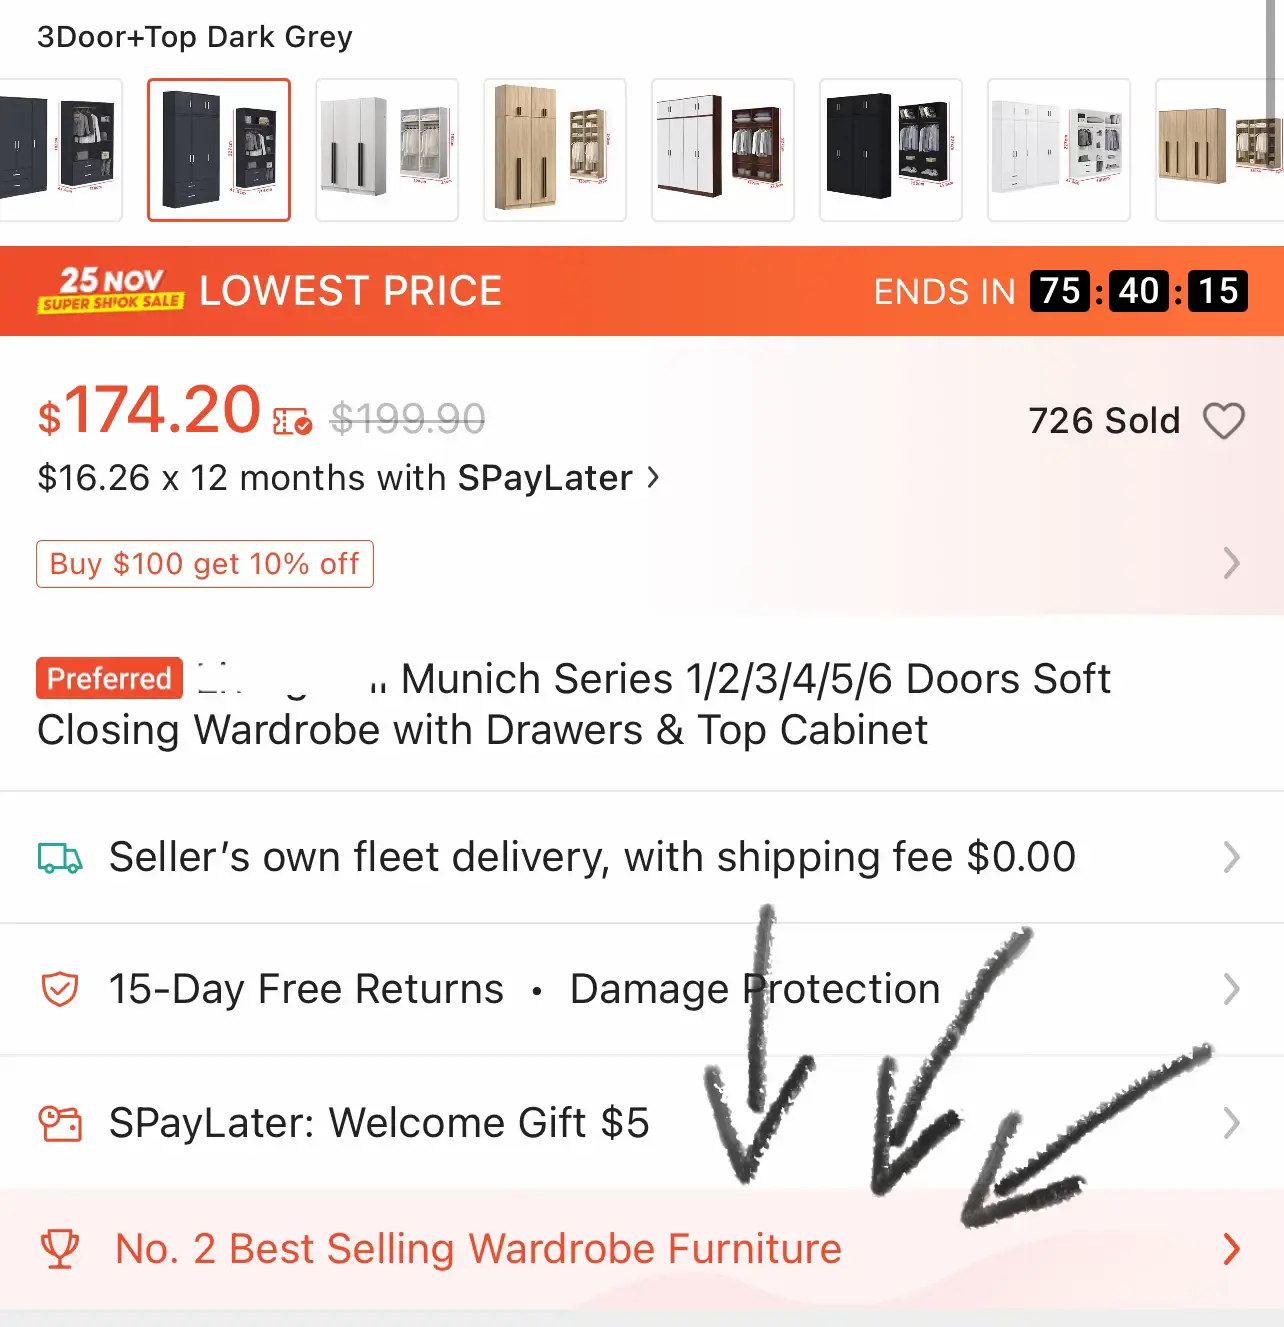The width and height of the screenshot is (1284, 1327).
Task: Open SPayLater 12 months installment link
Action: [x=348, y=478]
